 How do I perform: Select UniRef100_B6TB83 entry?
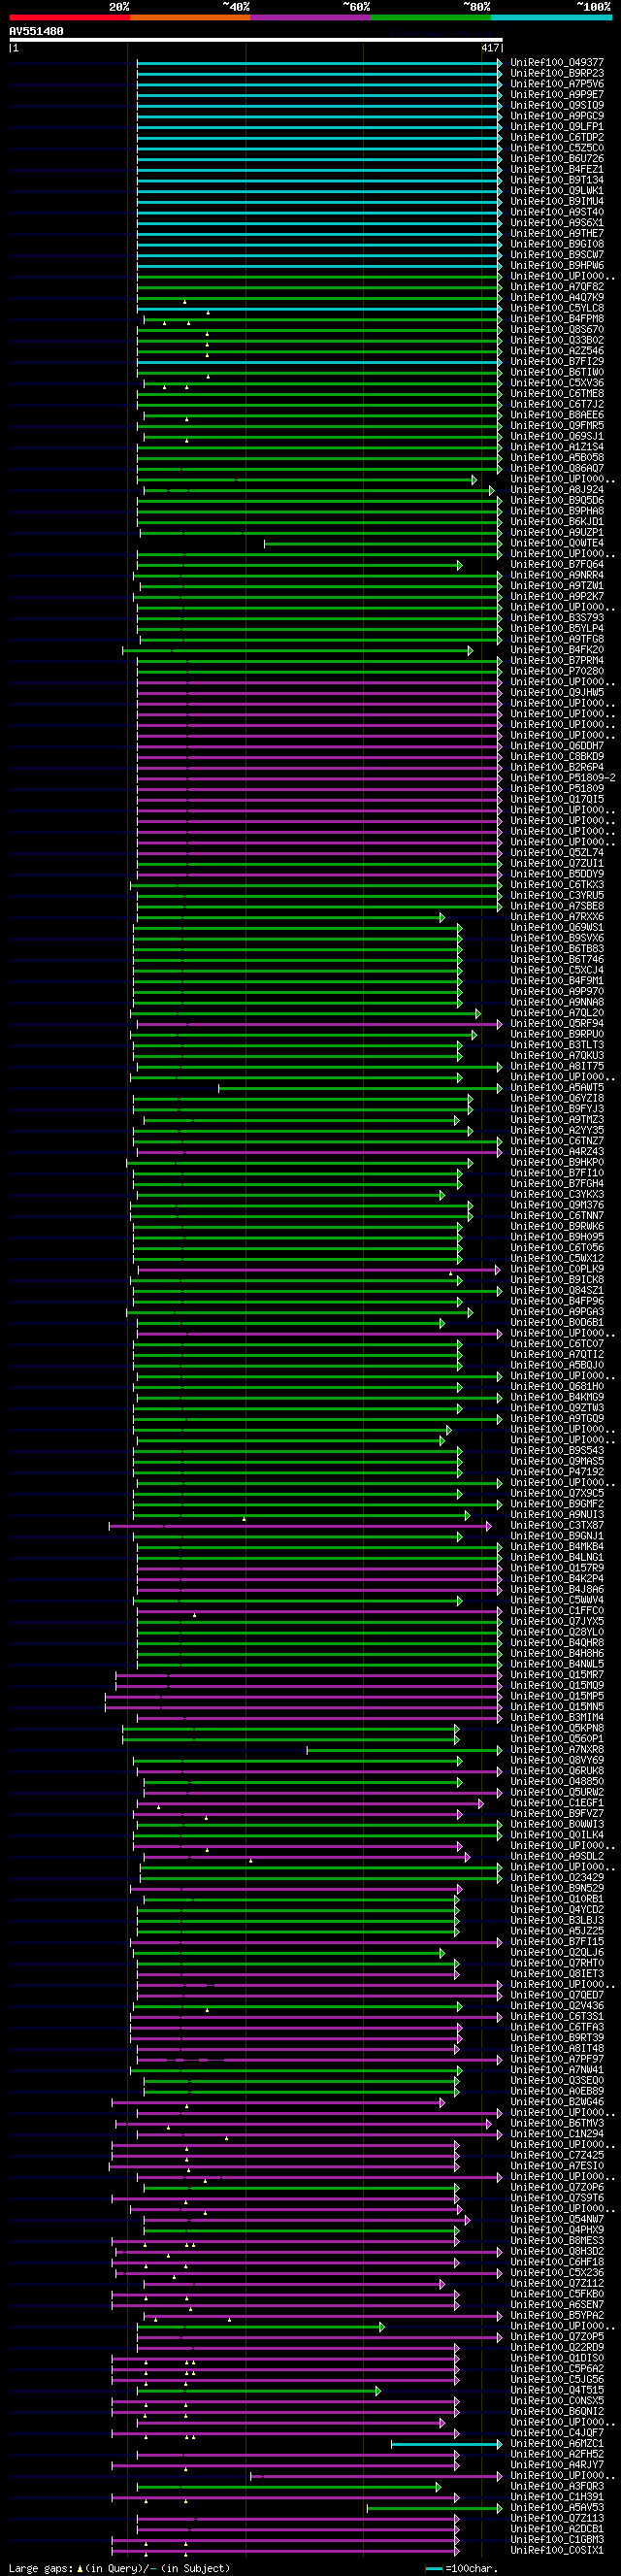tap(557, 948)
